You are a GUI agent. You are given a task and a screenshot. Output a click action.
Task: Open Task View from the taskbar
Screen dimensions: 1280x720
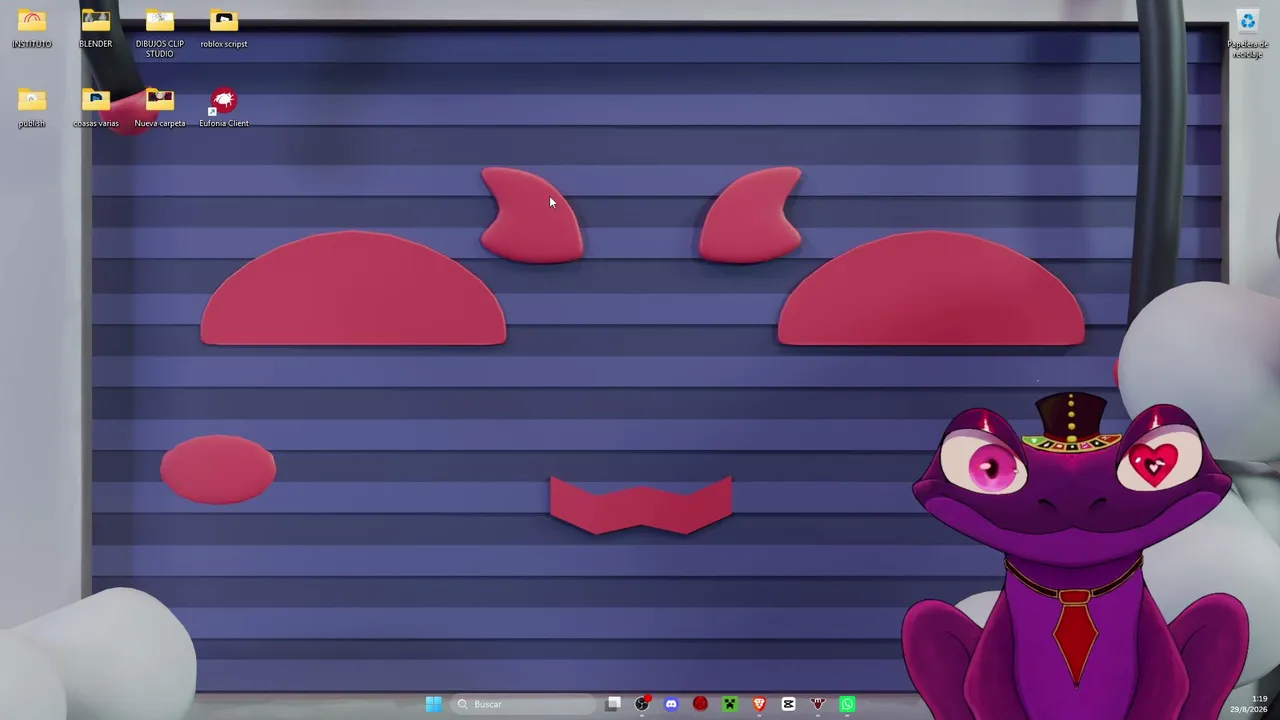tap(613, 704)
